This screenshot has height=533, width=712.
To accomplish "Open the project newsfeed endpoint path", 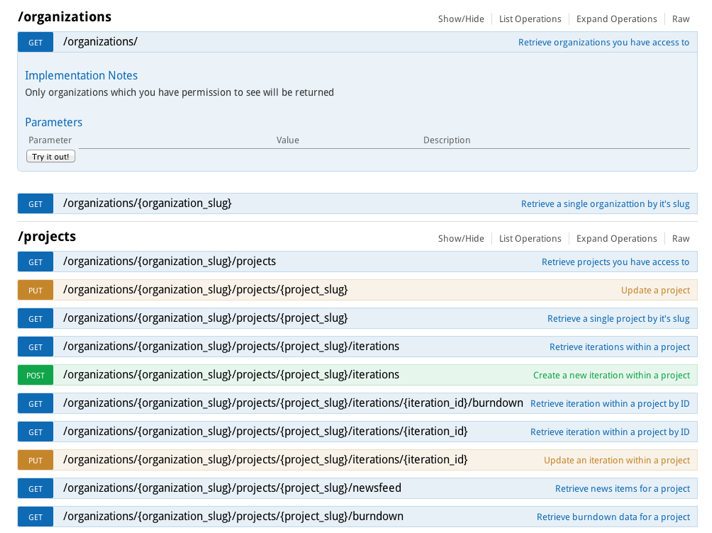I will [232, 488].
